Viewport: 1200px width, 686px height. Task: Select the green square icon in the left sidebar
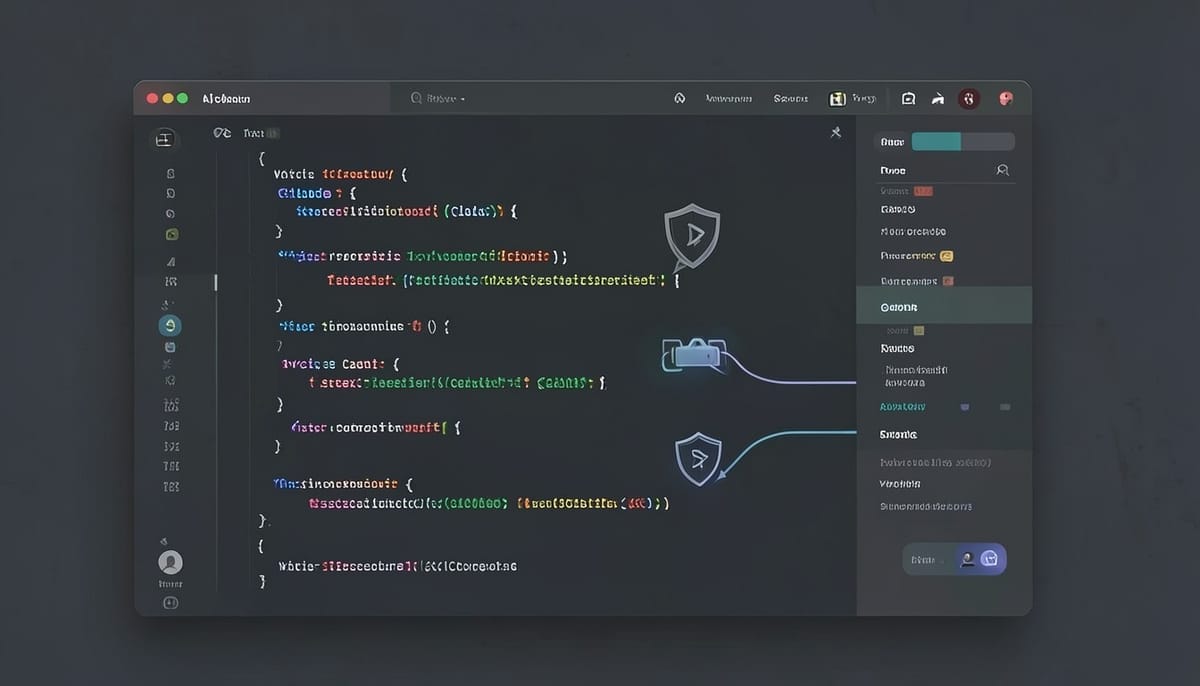pos(171,234)
